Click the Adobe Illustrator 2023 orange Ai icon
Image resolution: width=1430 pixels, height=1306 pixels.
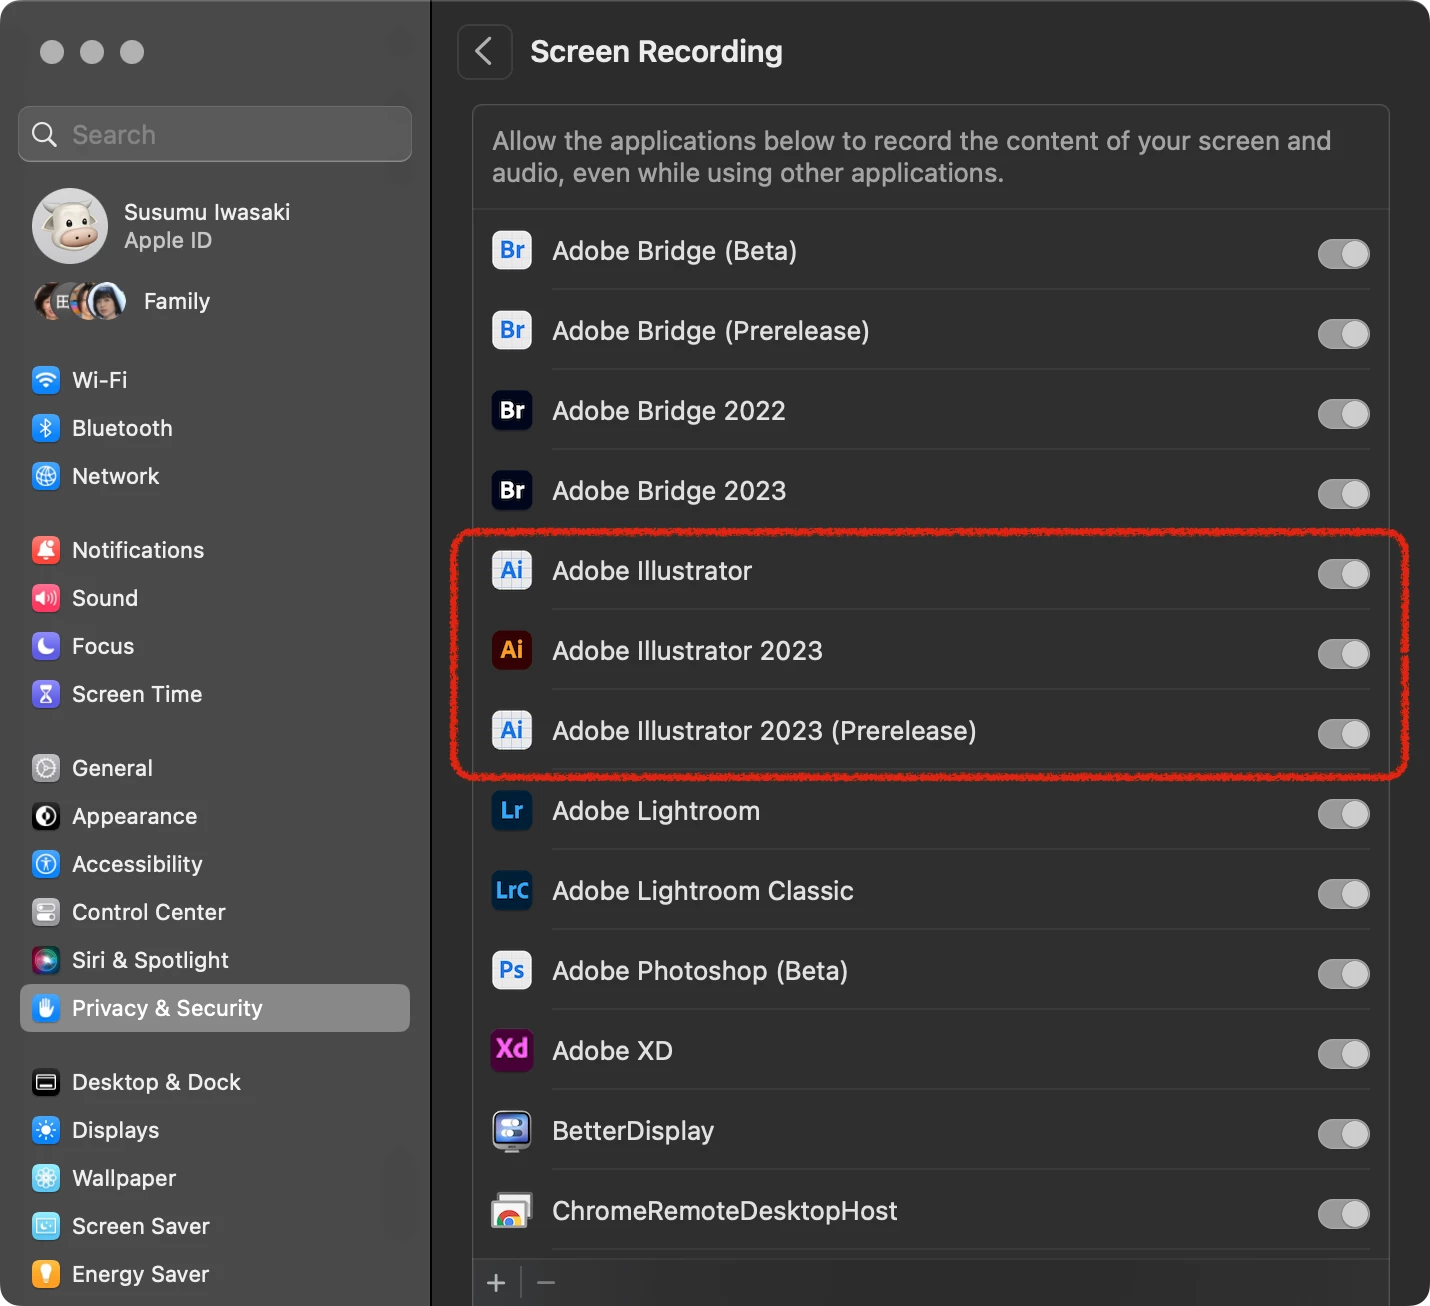point(512,650)
